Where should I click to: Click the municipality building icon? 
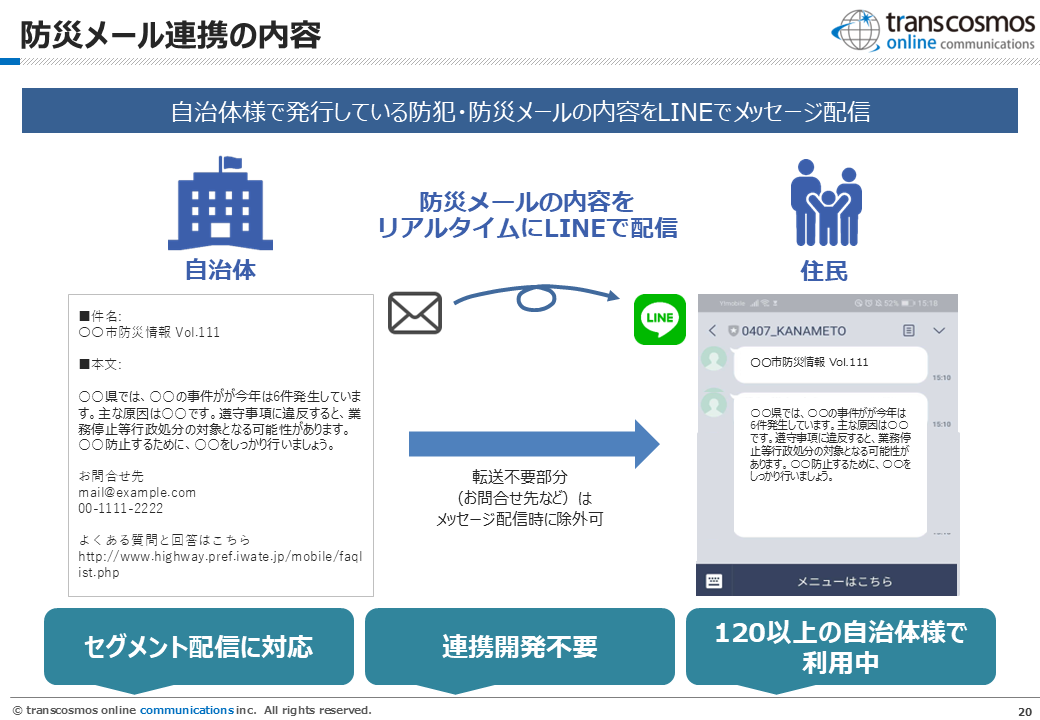point(220,203)
